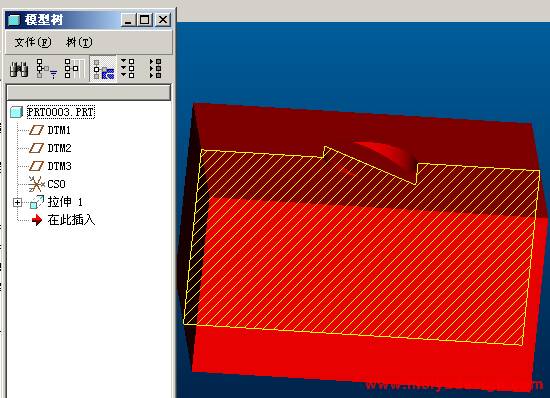Maximize the 模型树 window
Viewport: 550px width, 398px height.
(x=145, y=20)
